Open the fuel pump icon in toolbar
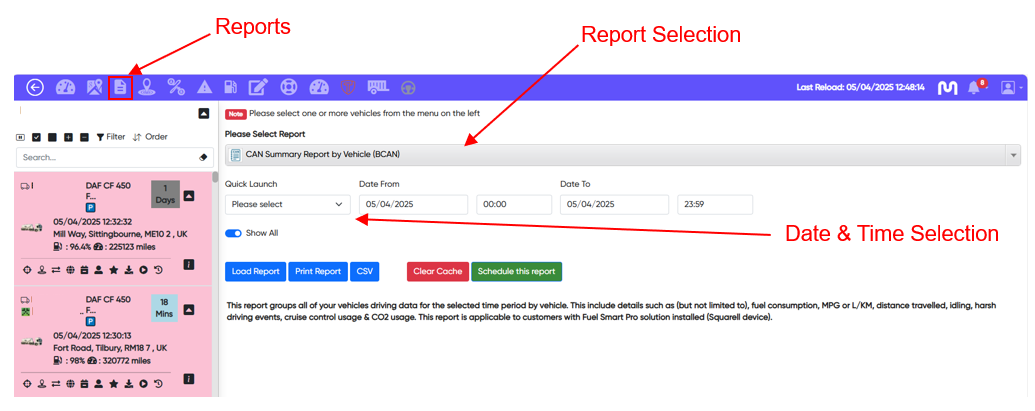The image size is (1035, 411). (231, 88)
